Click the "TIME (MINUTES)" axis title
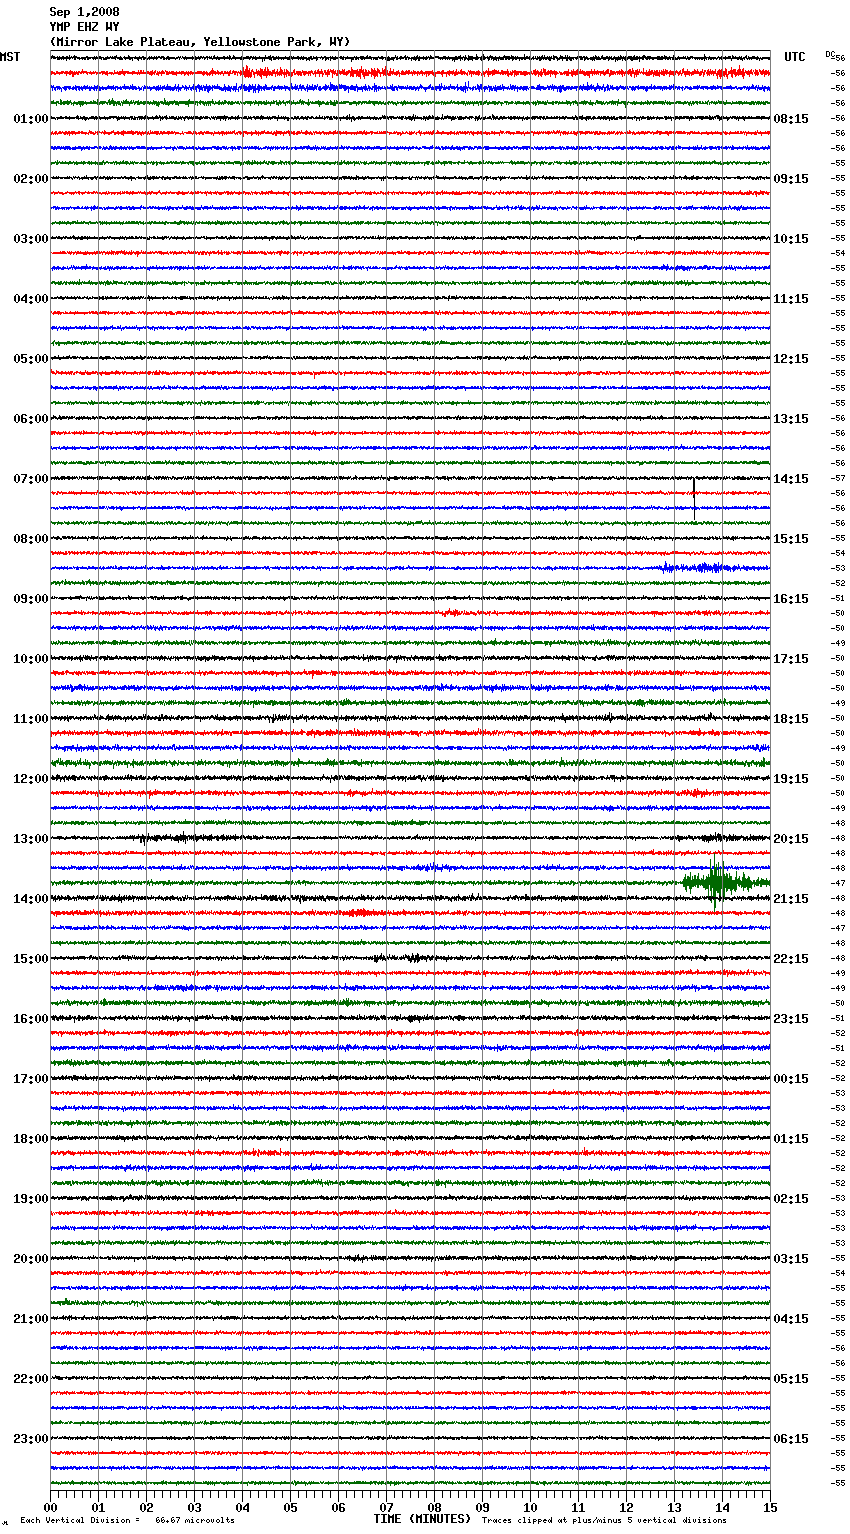850x1534 pixels. 422,1519
